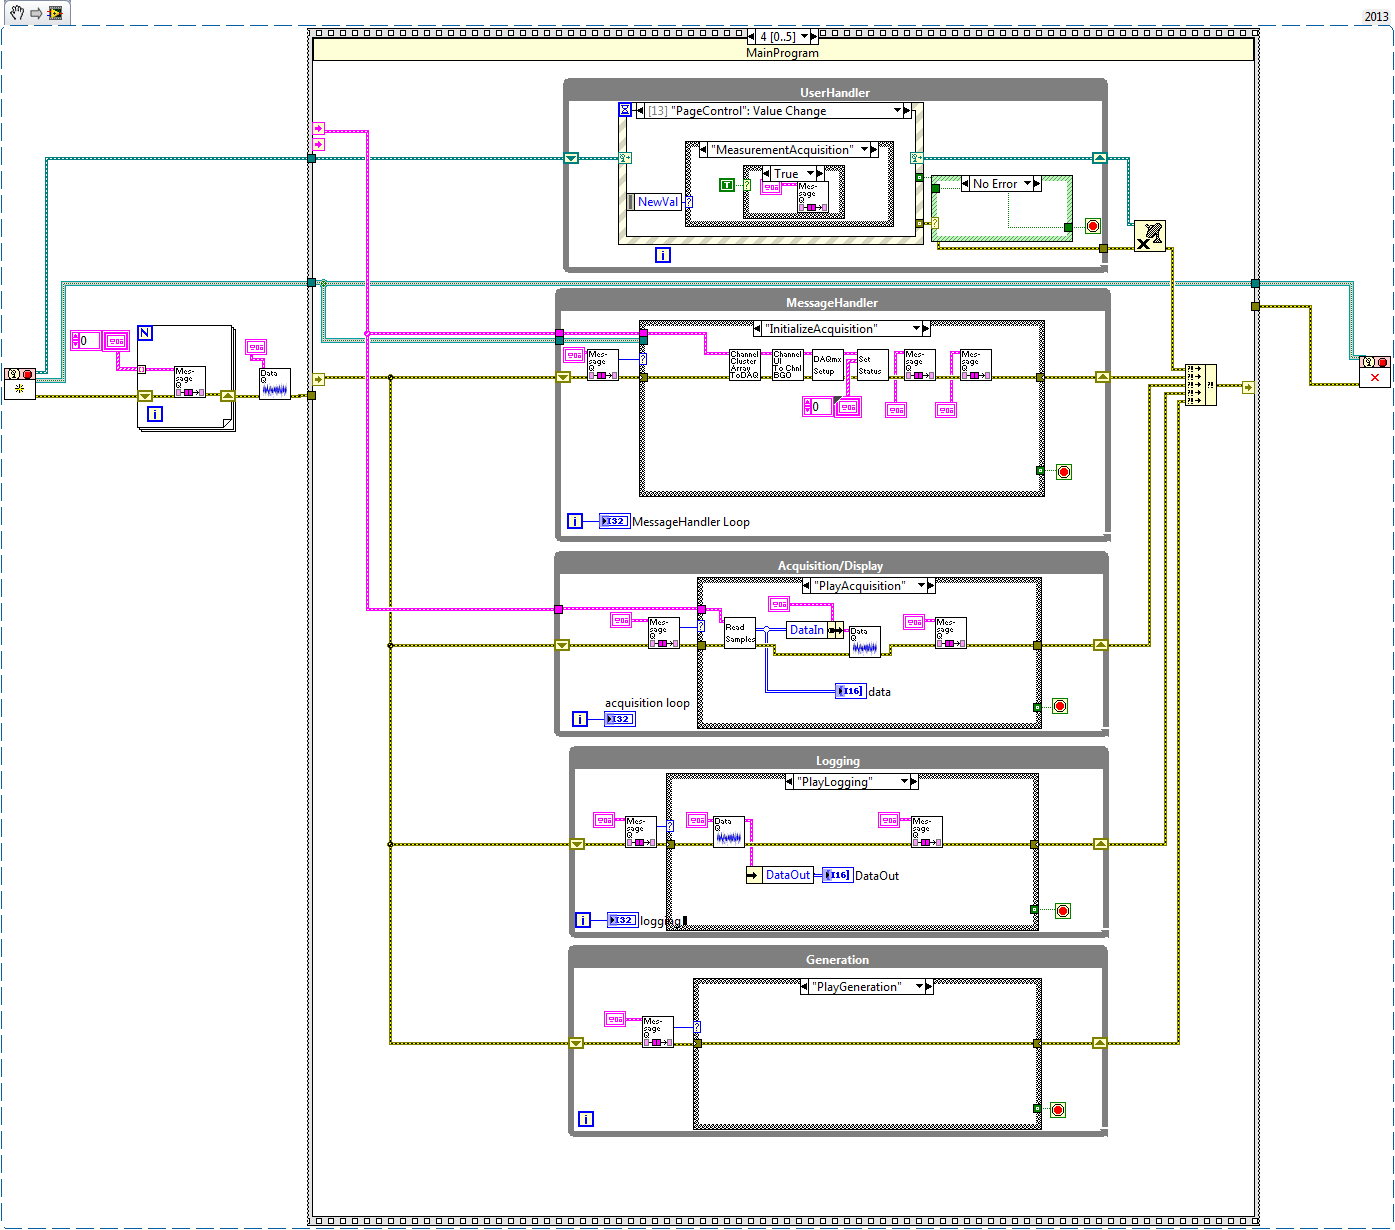This screenshot has height=1230, width=1395.
Task: Select the For loop N count terminal
Action: coord(145,333)
